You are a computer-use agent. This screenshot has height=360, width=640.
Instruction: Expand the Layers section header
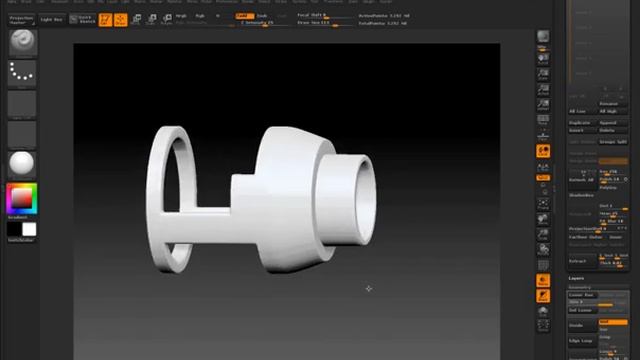click(576, 278)
